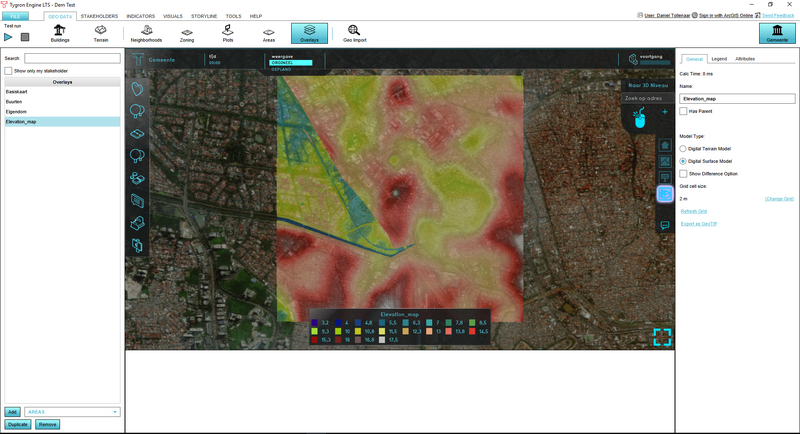
Task: Open the Geo Import tool
Action: tap(352, 34)
